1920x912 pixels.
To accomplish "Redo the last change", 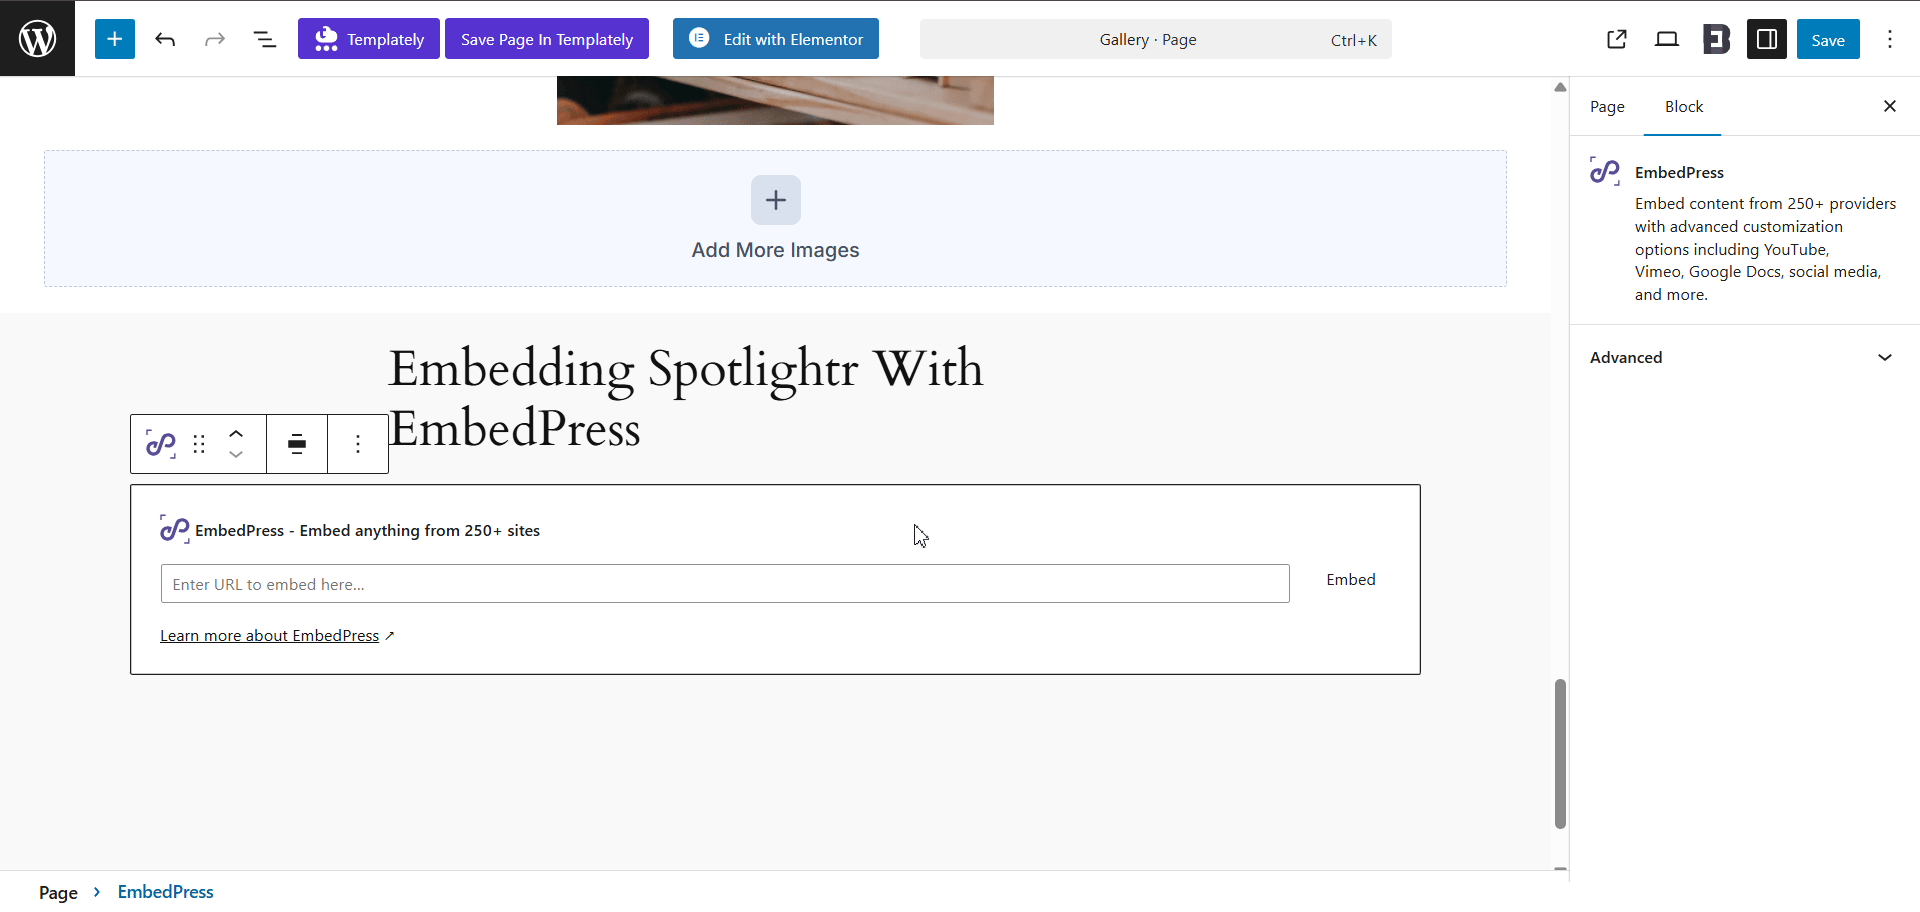I will click(x=215, y=39).
